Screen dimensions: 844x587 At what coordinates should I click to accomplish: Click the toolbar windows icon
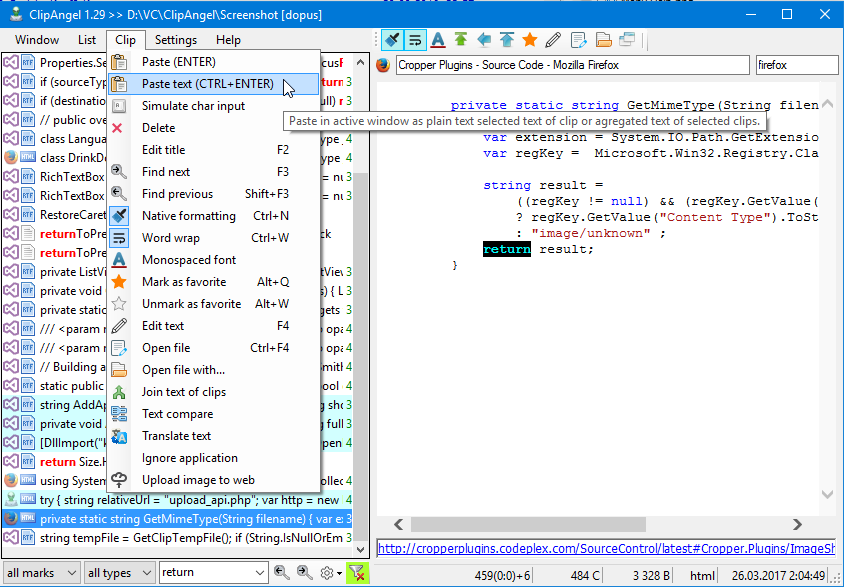[628, 39]
